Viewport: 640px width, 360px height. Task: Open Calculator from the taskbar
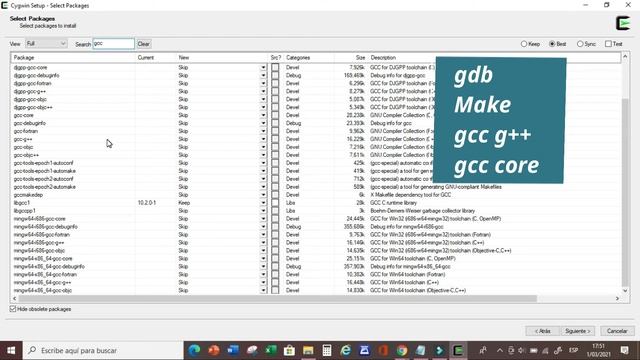click(x=327, y=350)
